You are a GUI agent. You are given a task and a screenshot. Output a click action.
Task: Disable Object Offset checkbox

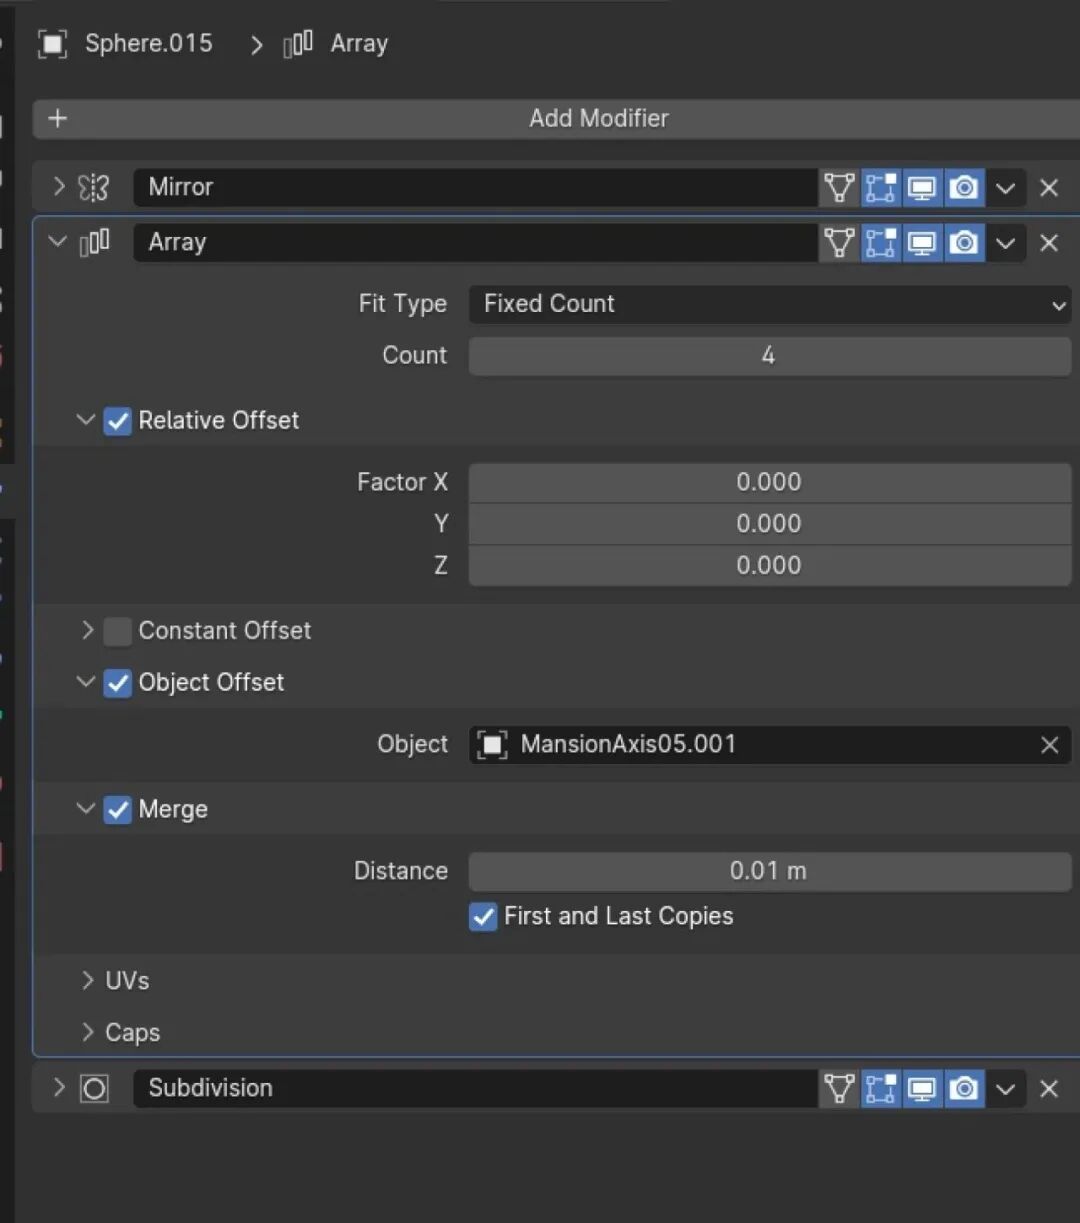(x=118, y=683)
